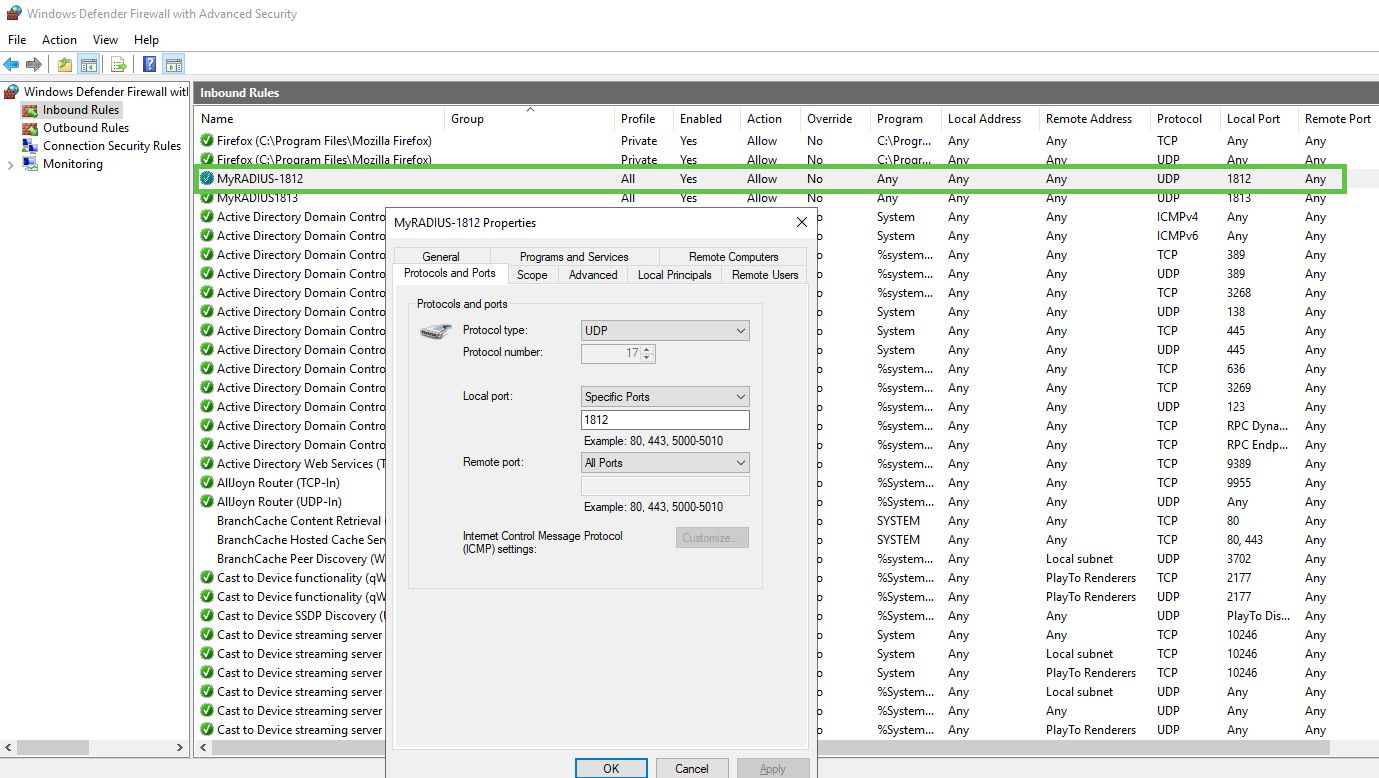
Task: Click green check icon of Cast to Device SSDP Discovery
Action: (207, 616)
